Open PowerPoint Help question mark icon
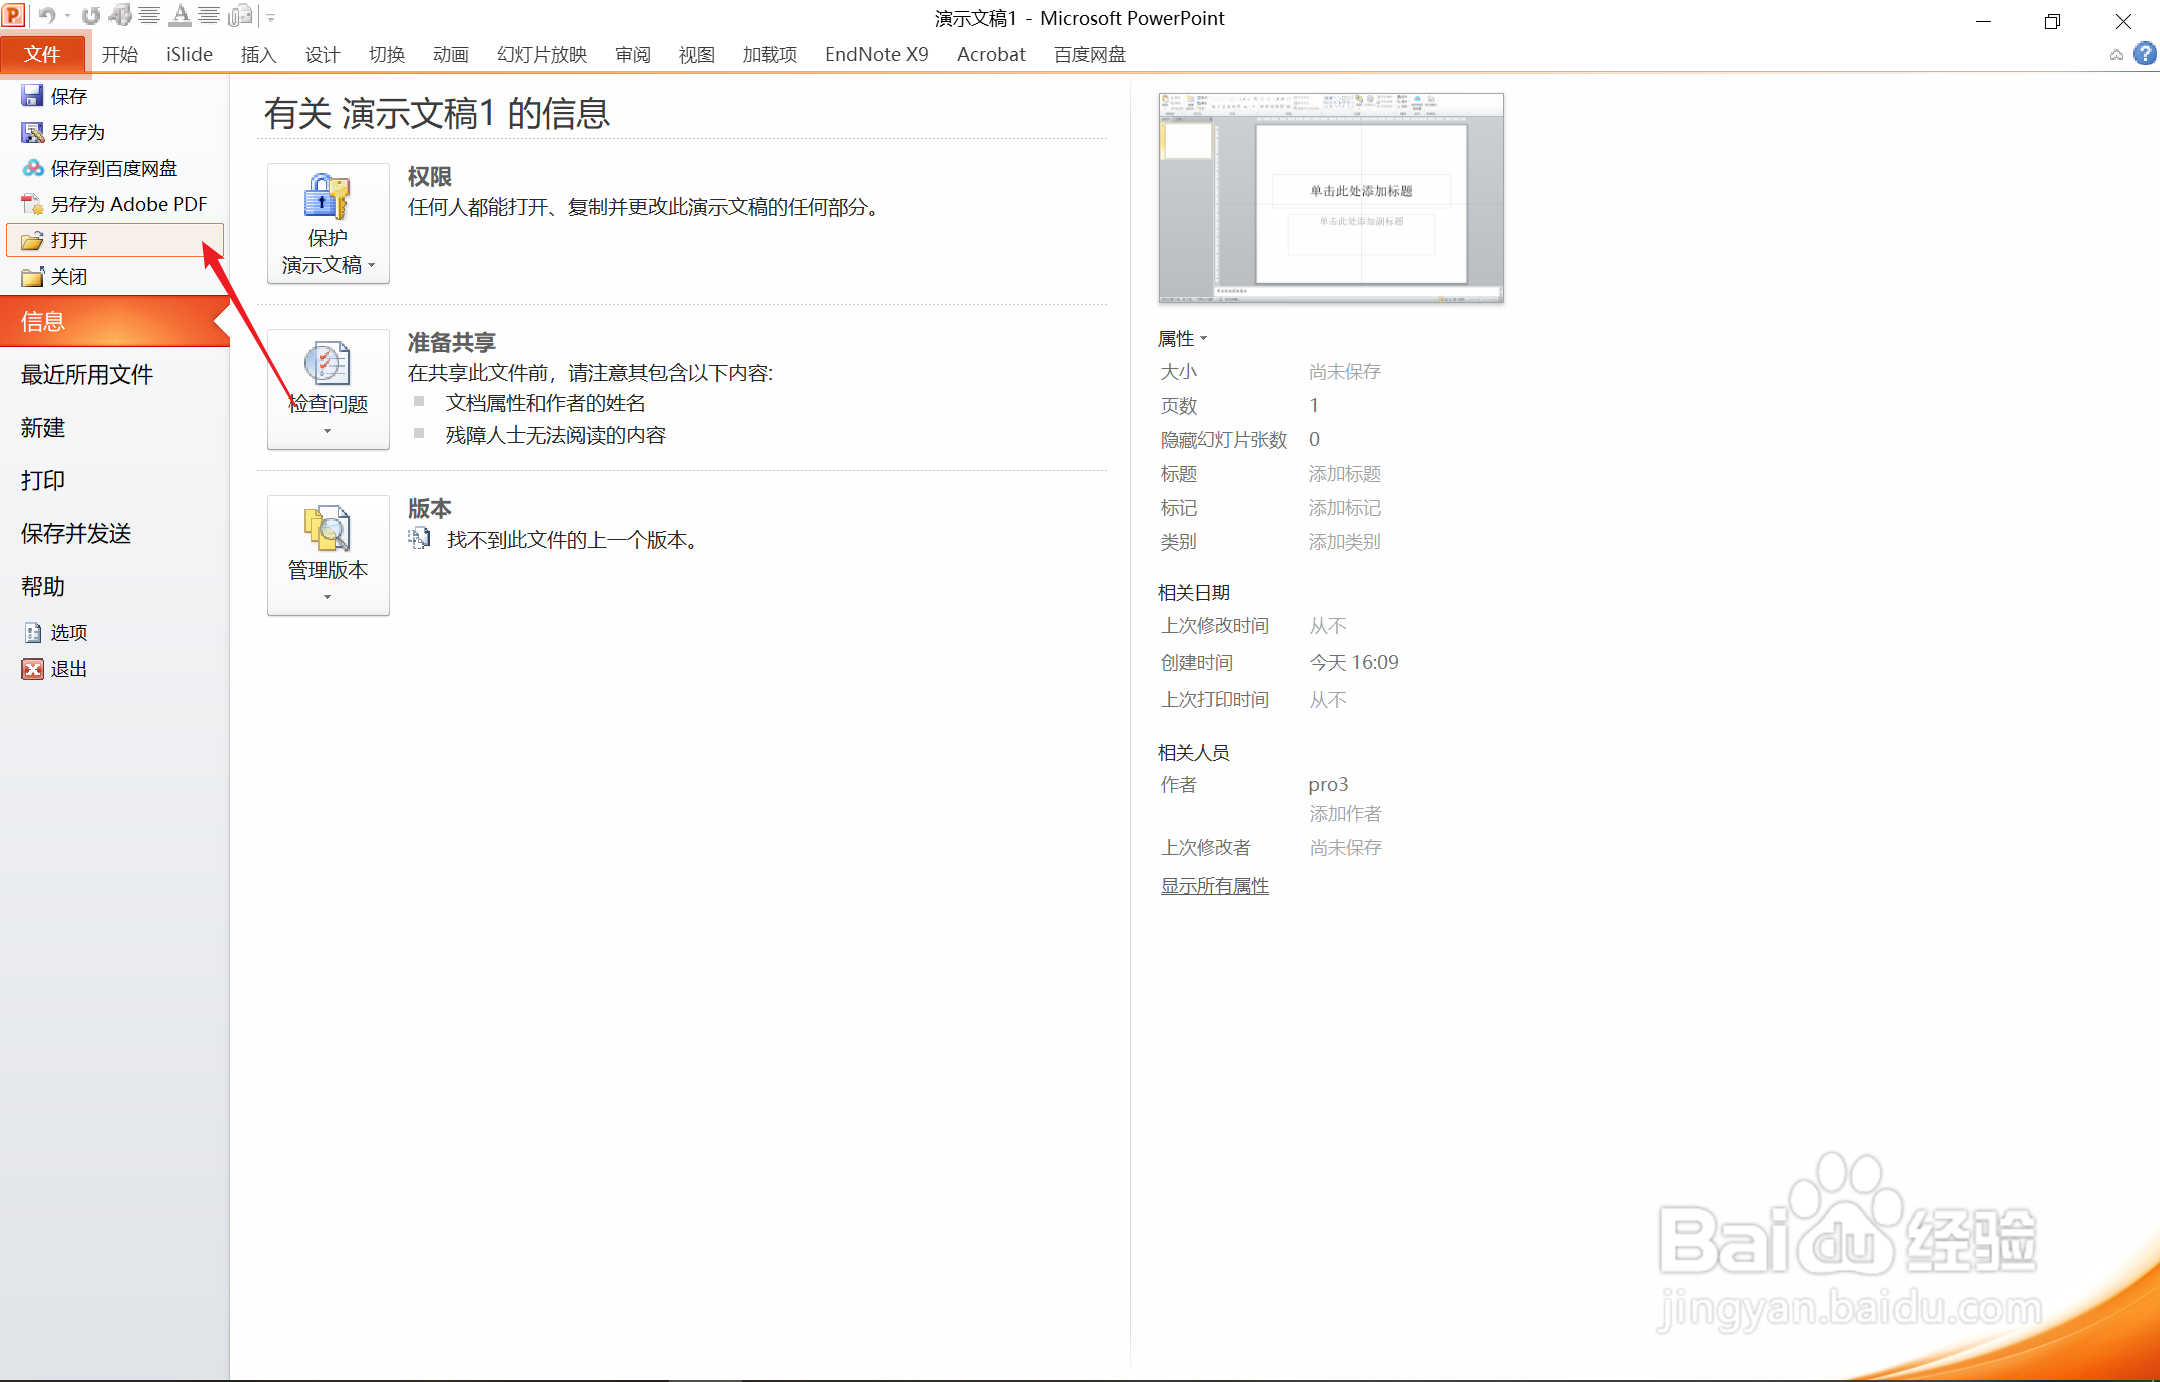The image size is (2160, 1382). [x=2146, y=54]
